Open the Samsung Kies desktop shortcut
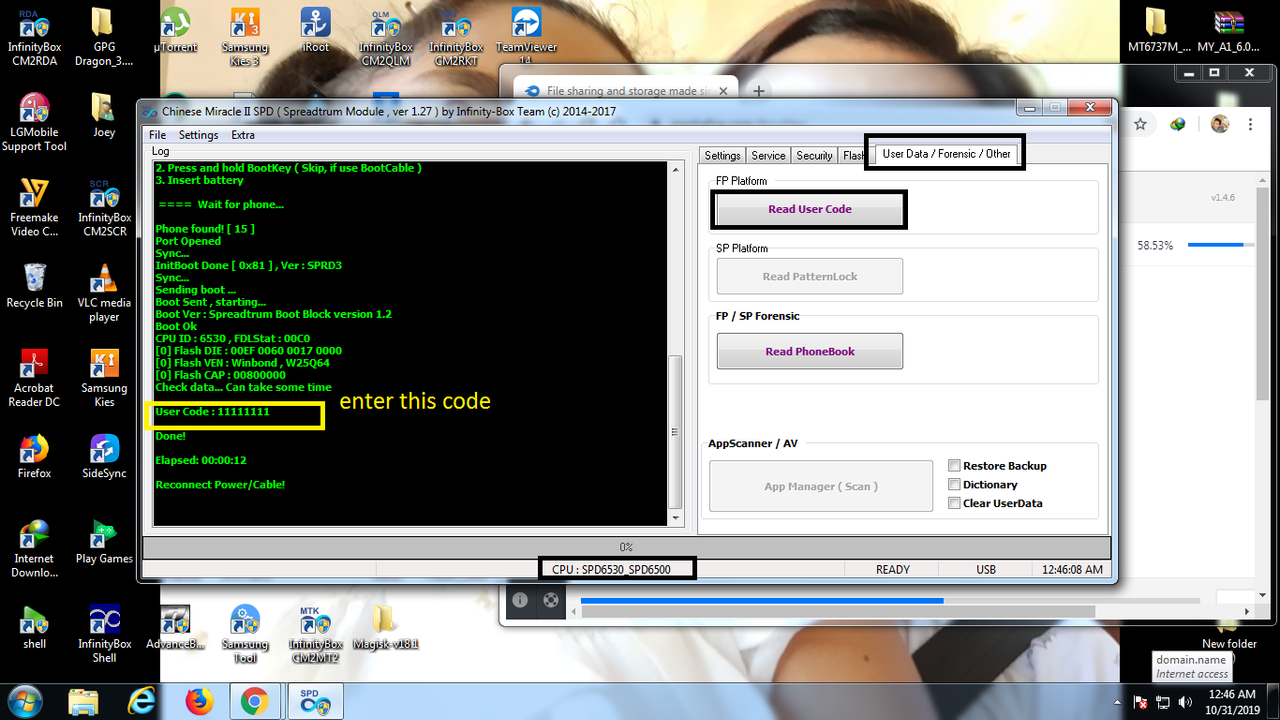The height and width of the screenshot is (720, 1280). coord(104,378)
